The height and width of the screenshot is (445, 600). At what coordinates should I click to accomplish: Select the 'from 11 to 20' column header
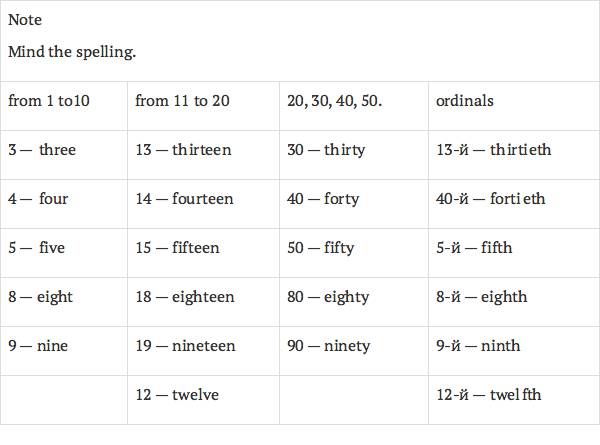(182, 101)
